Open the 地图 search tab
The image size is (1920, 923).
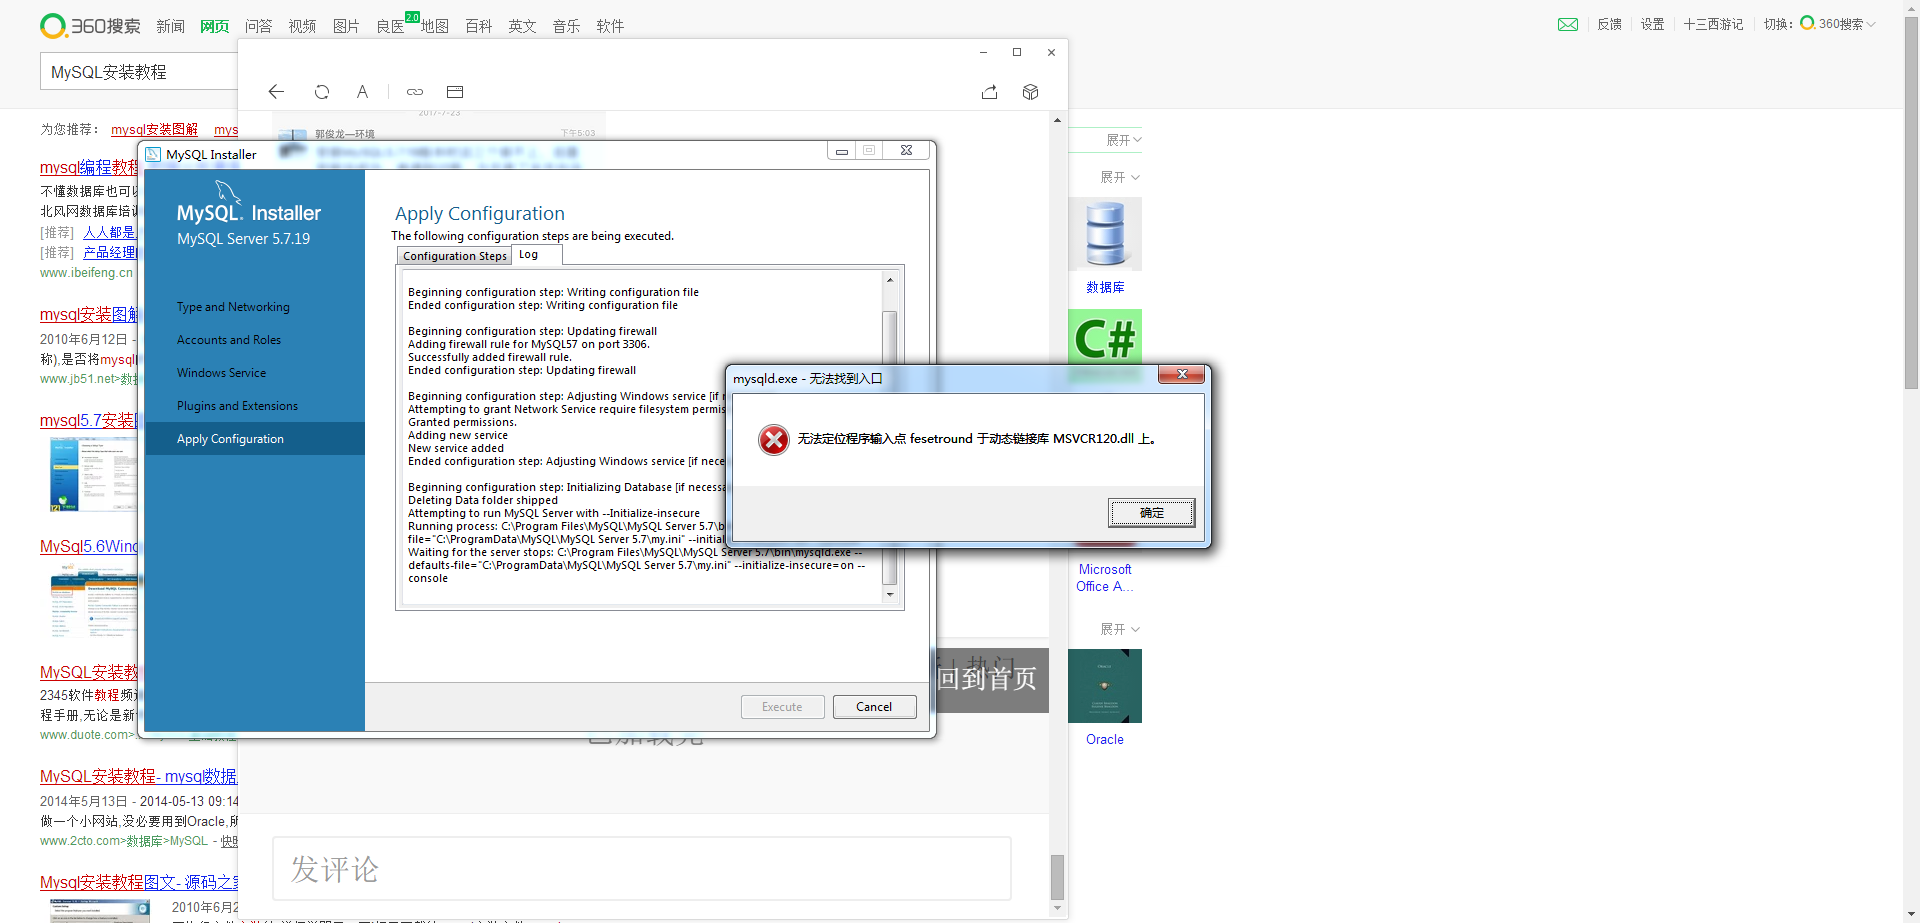tap(434, 26)
